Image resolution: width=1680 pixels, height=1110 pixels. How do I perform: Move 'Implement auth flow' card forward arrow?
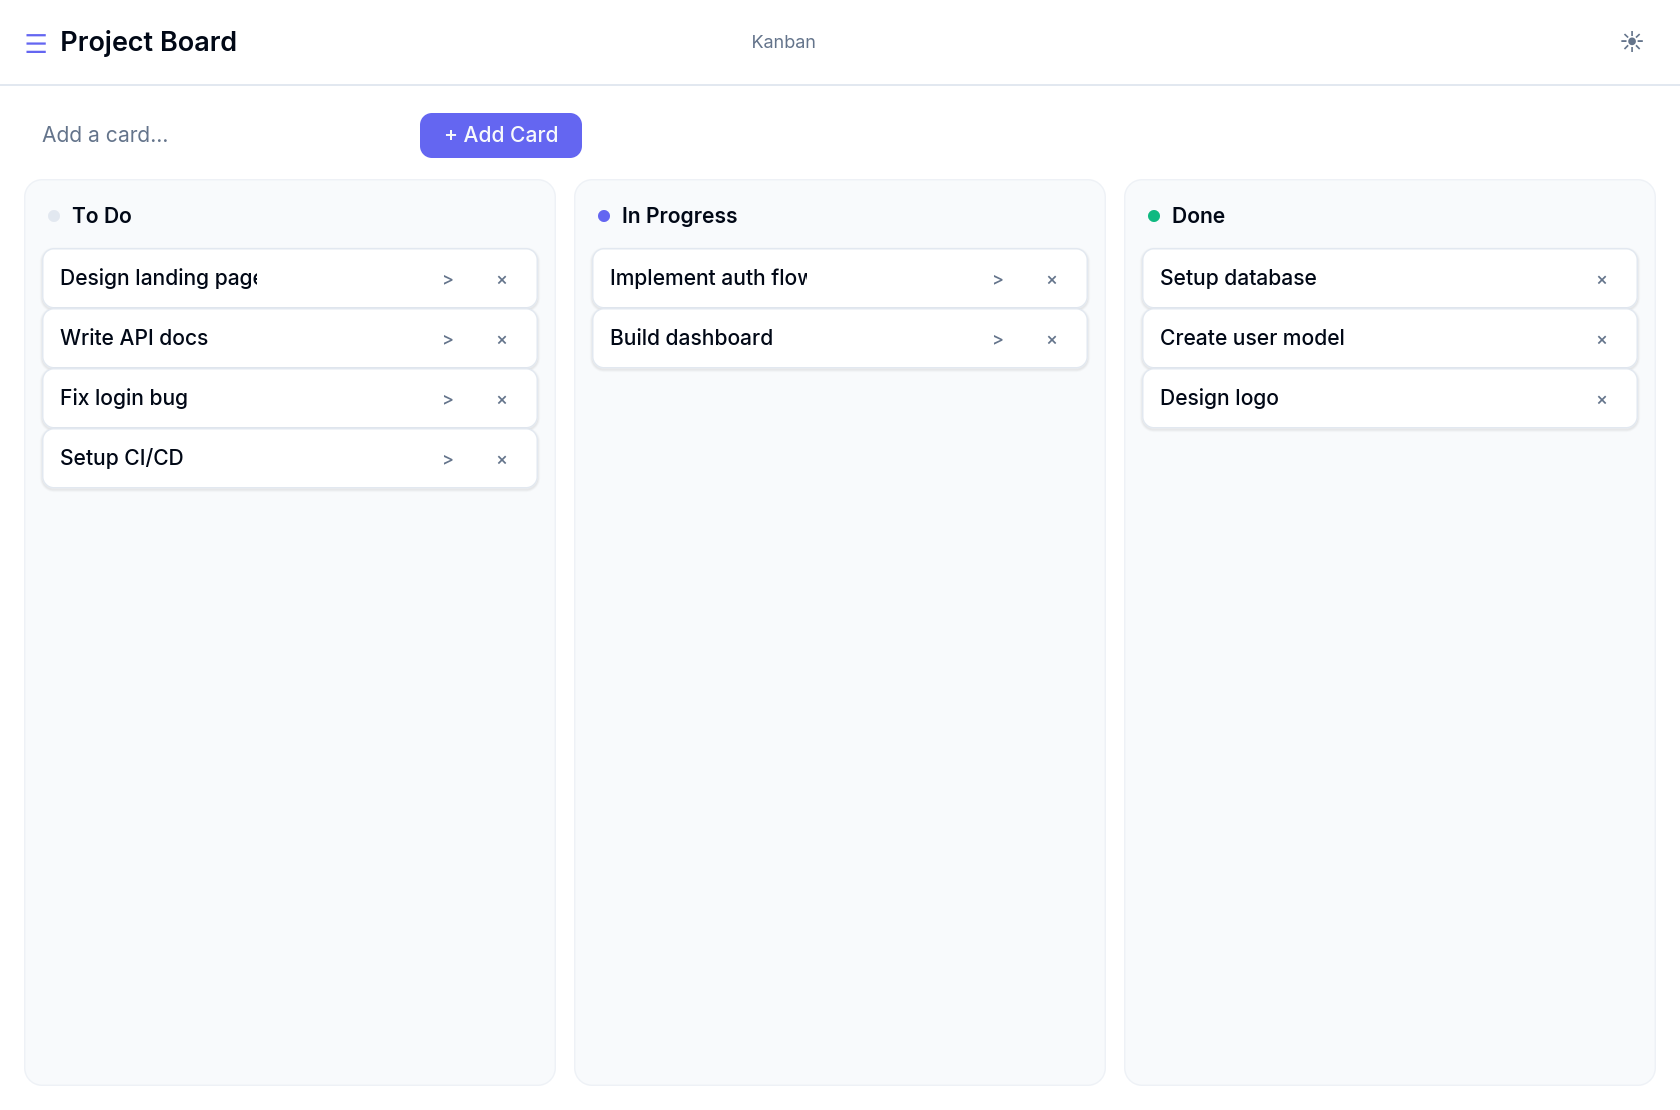998,280
